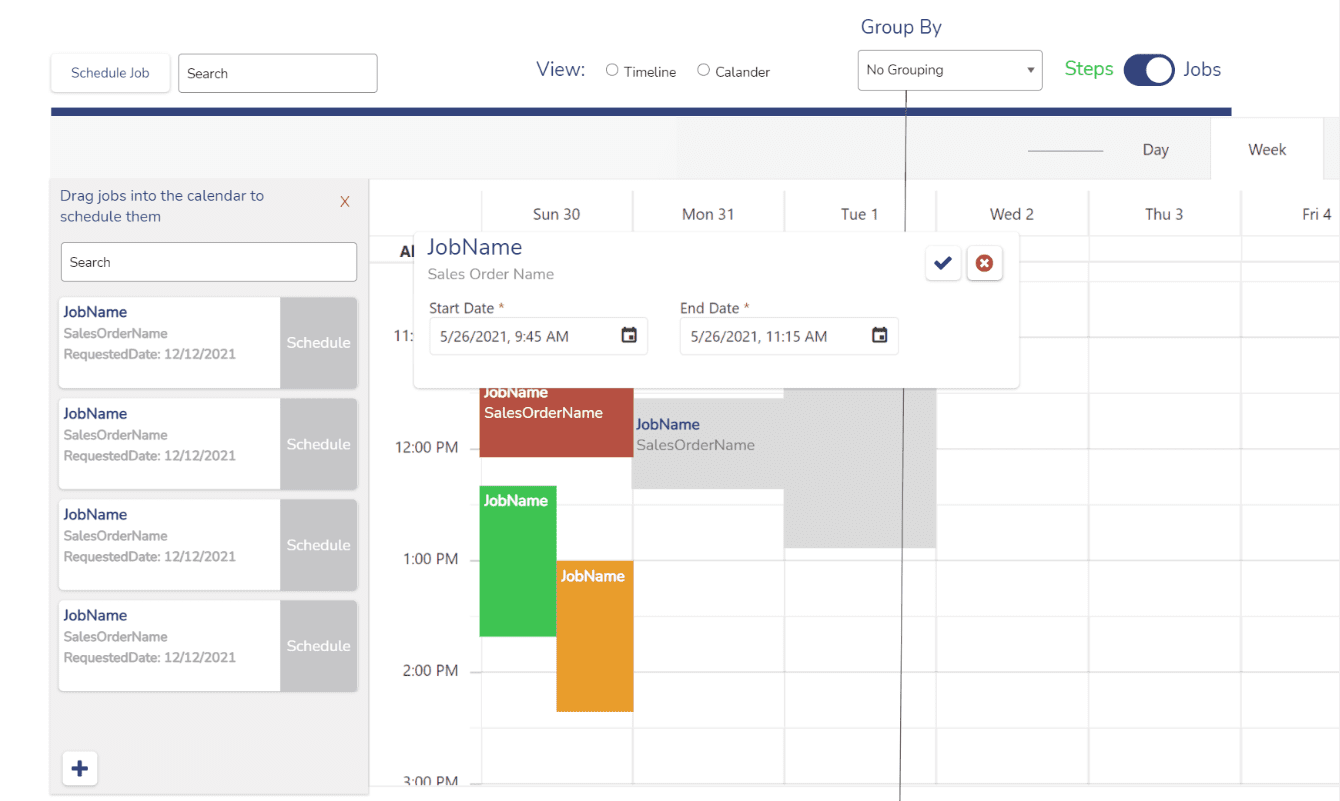Select the green JobName calendar event
The height and width of the screenshot is (801, 1340).
coord(517,570)
